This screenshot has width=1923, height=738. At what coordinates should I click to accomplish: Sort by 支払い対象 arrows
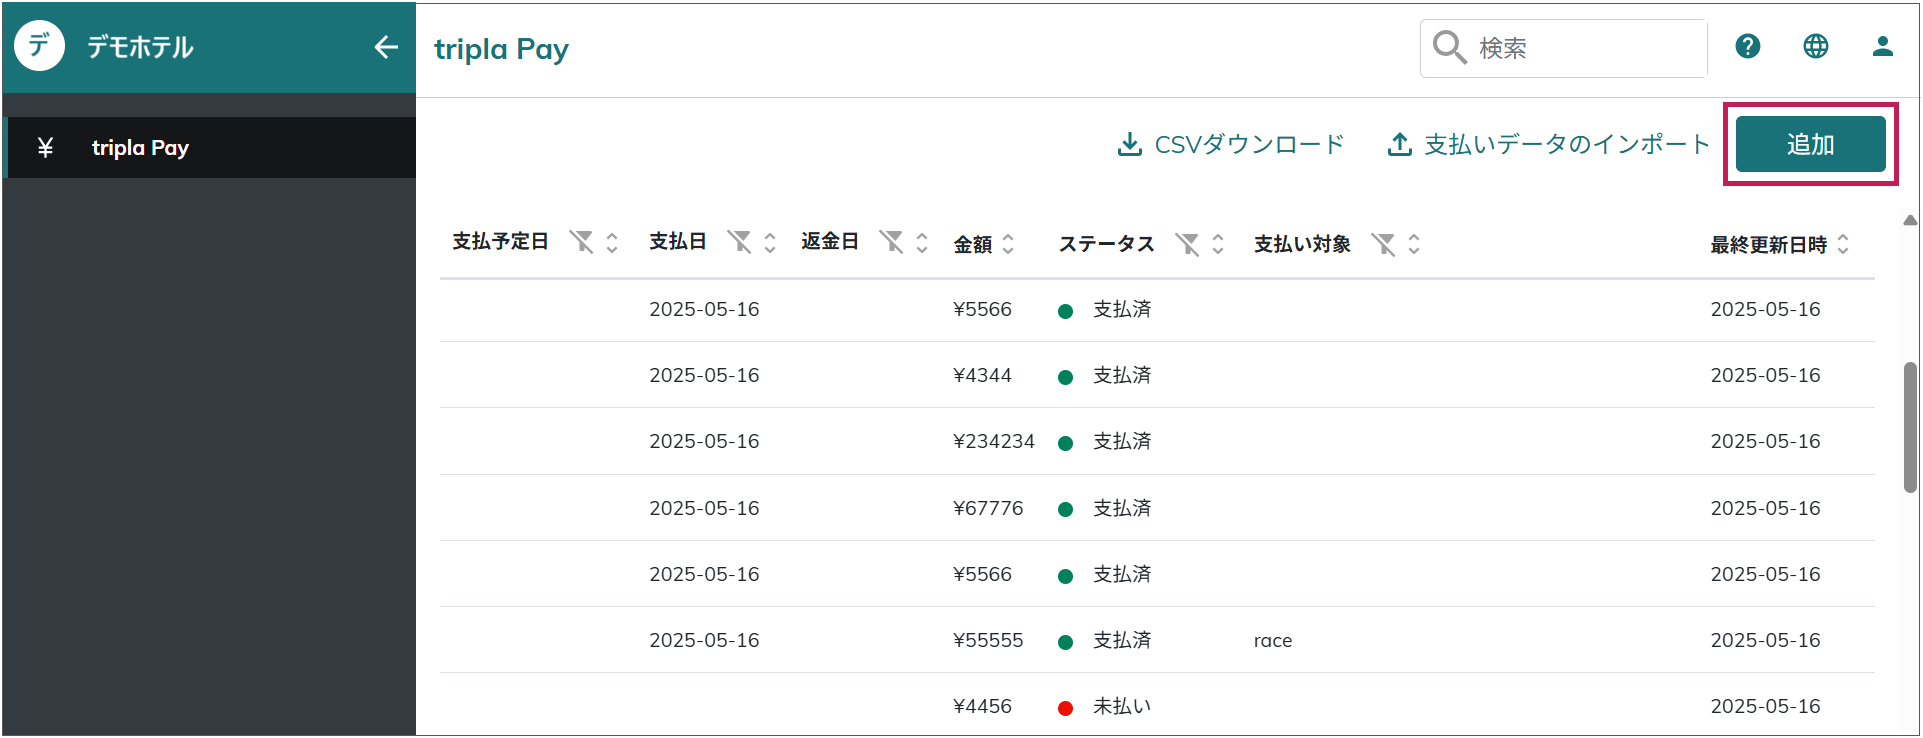1414,244
